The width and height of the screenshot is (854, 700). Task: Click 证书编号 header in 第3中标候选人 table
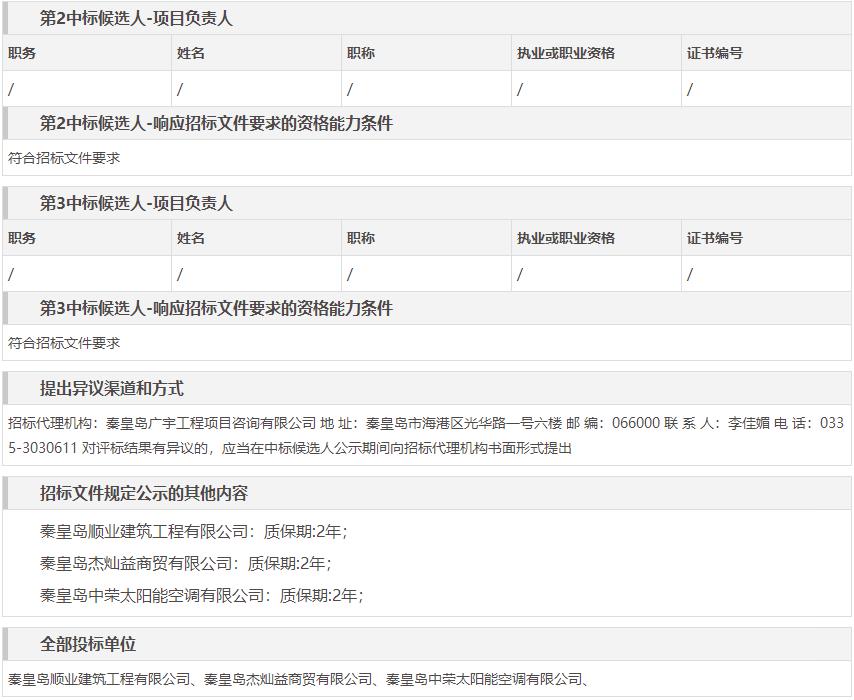pos(715,238)
